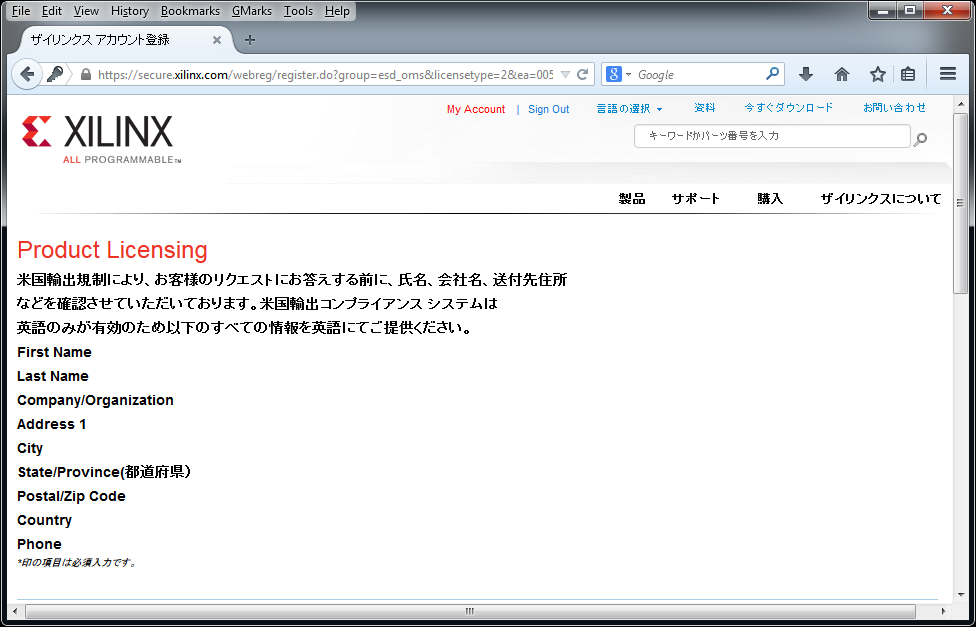
Task: Open a new tab with the plus button
Action: click(250, 40)
